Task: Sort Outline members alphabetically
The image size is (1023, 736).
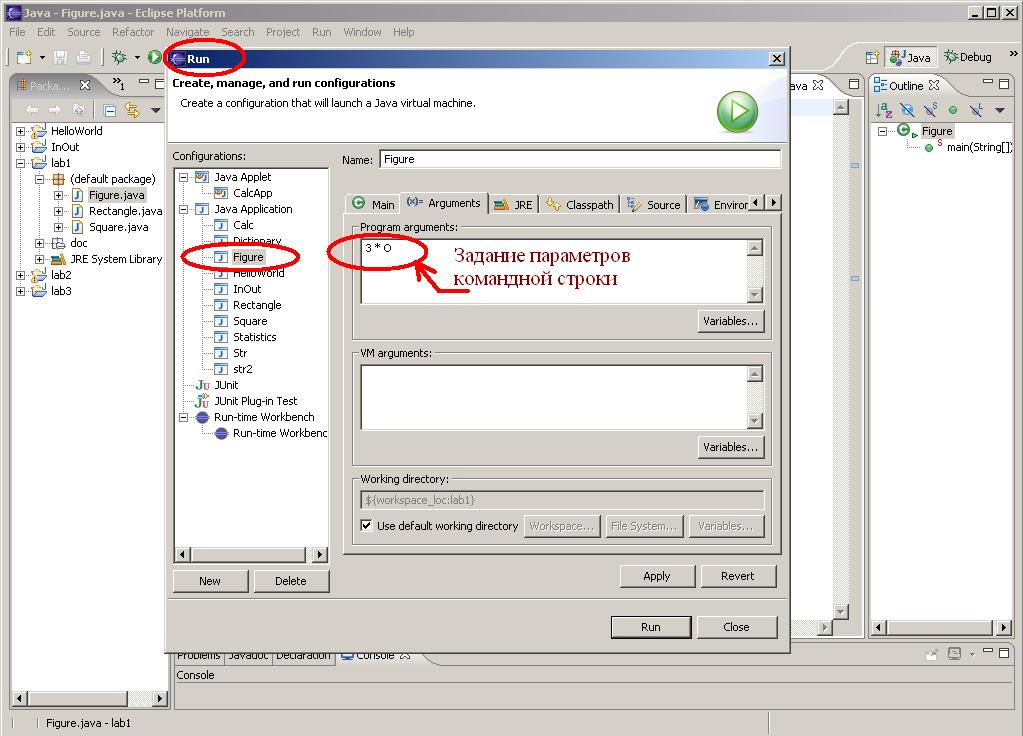Action: (x=883, y=110)
